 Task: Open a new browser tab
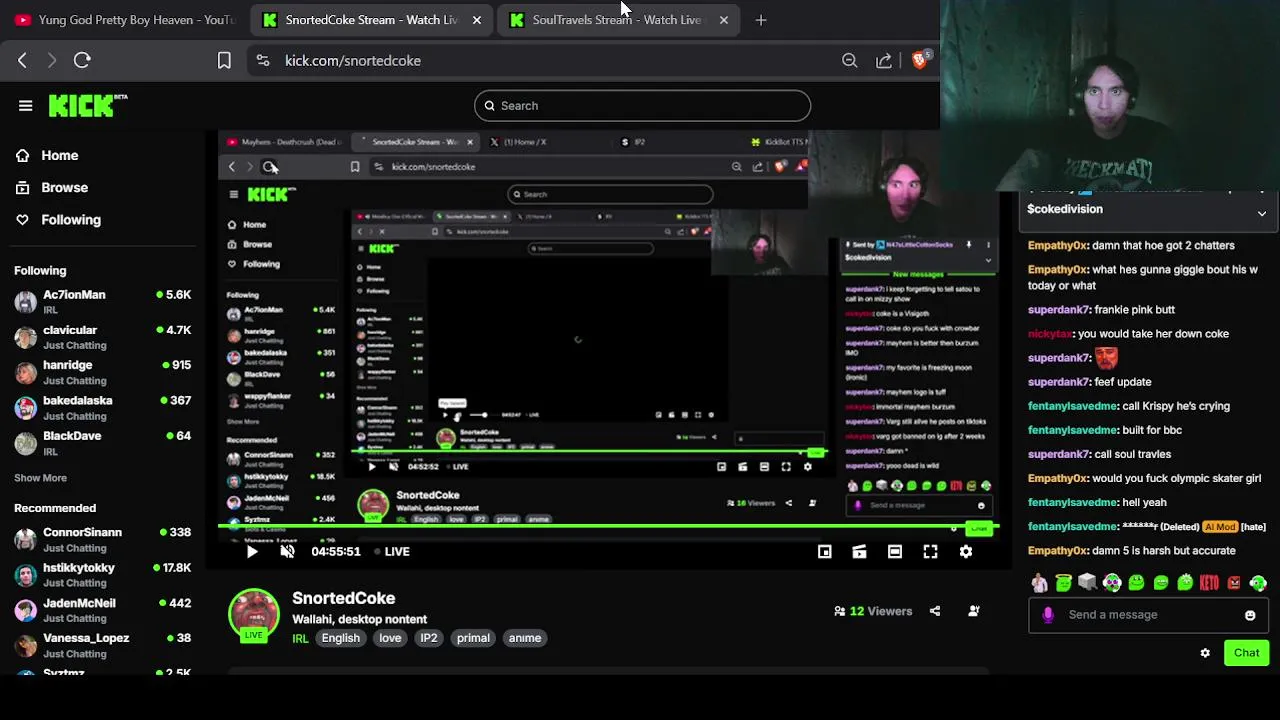pos(761,20)
